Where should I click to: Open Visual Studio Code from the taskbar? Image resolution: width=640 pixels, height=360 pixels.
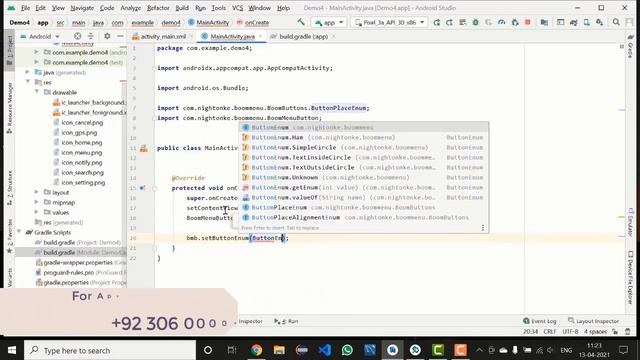point(324,350)
